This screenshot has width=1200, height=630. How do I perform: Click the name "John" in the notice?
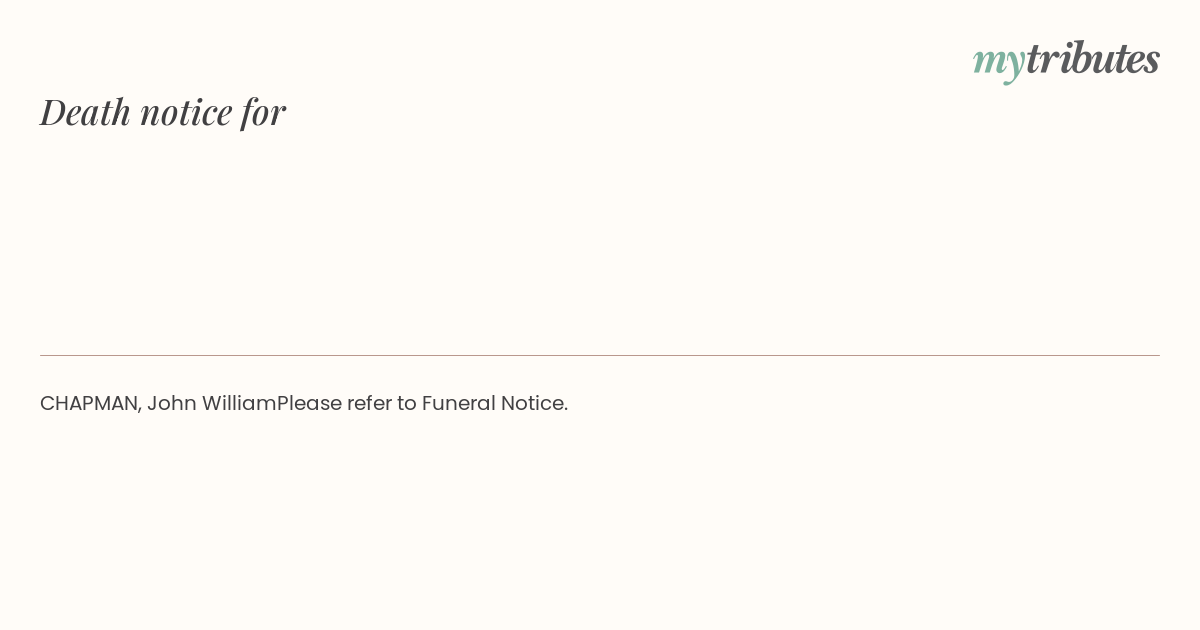click(172, 403)
